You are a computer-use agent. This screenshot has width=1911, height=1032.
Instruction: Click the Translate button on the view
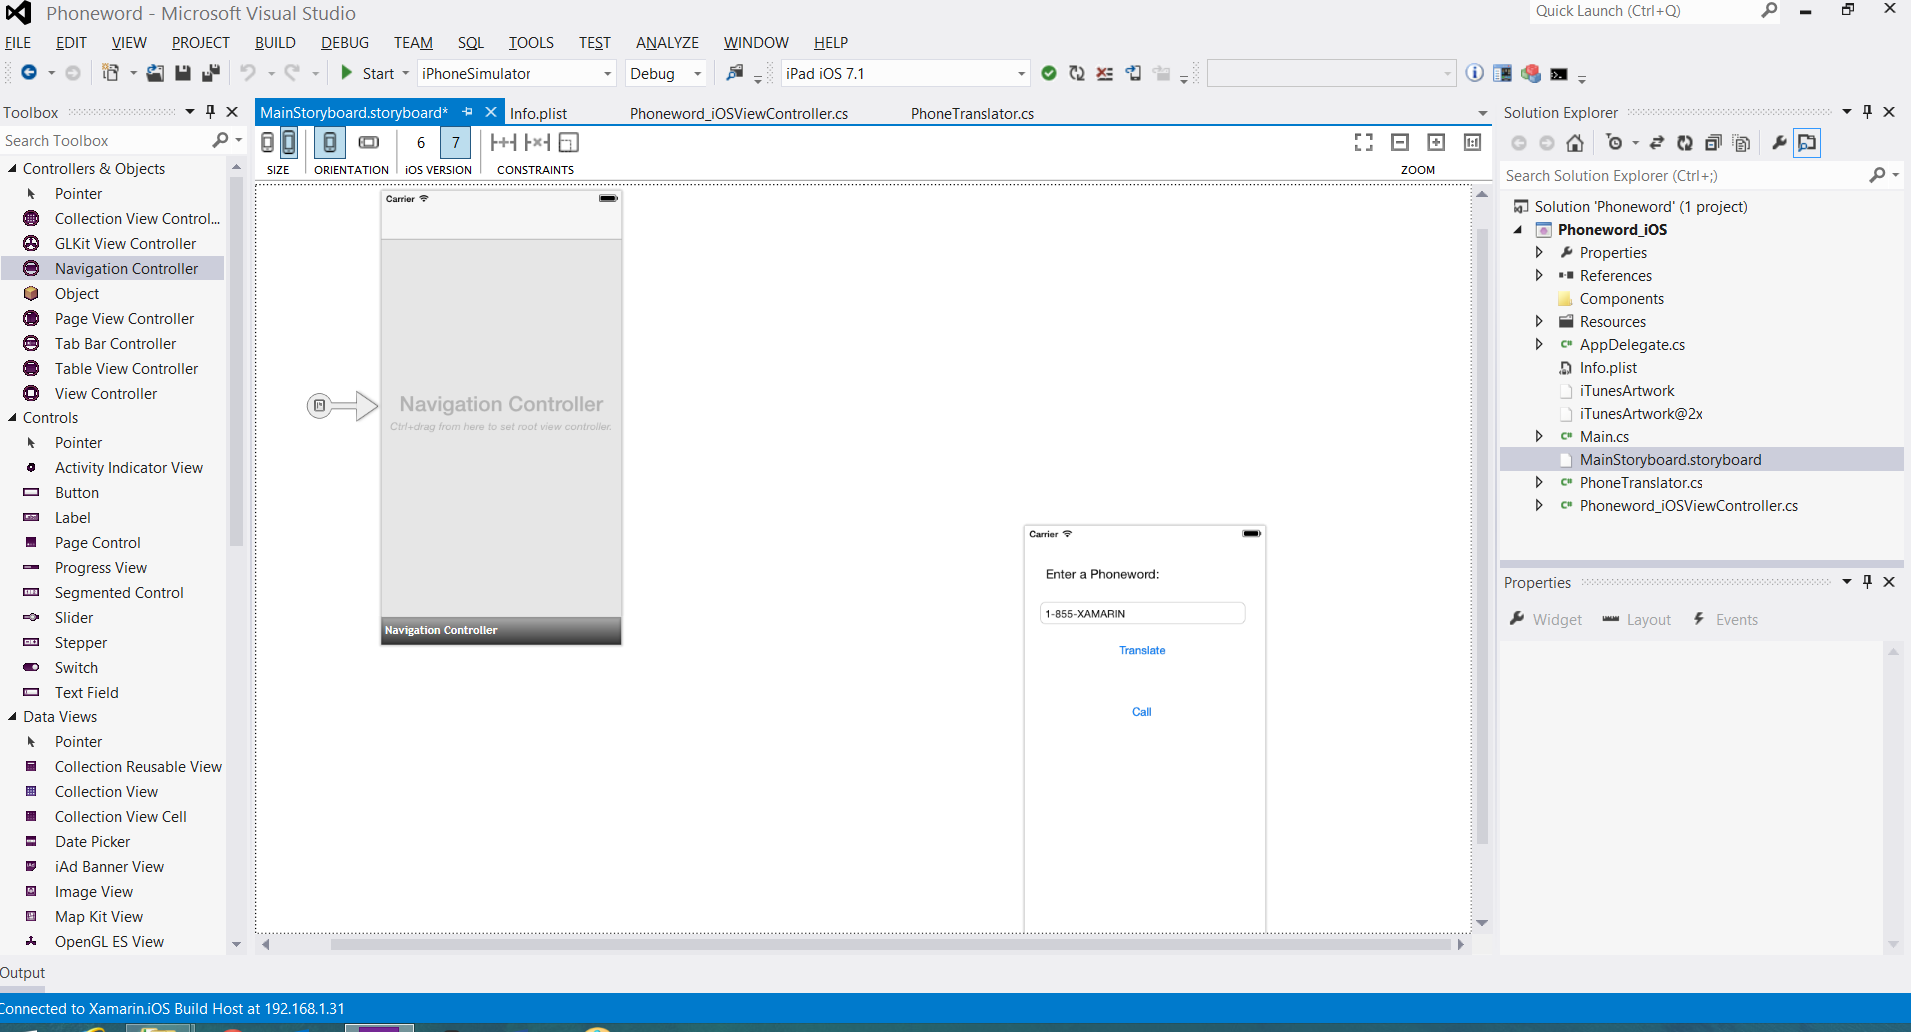click(x=1142, y=651)
